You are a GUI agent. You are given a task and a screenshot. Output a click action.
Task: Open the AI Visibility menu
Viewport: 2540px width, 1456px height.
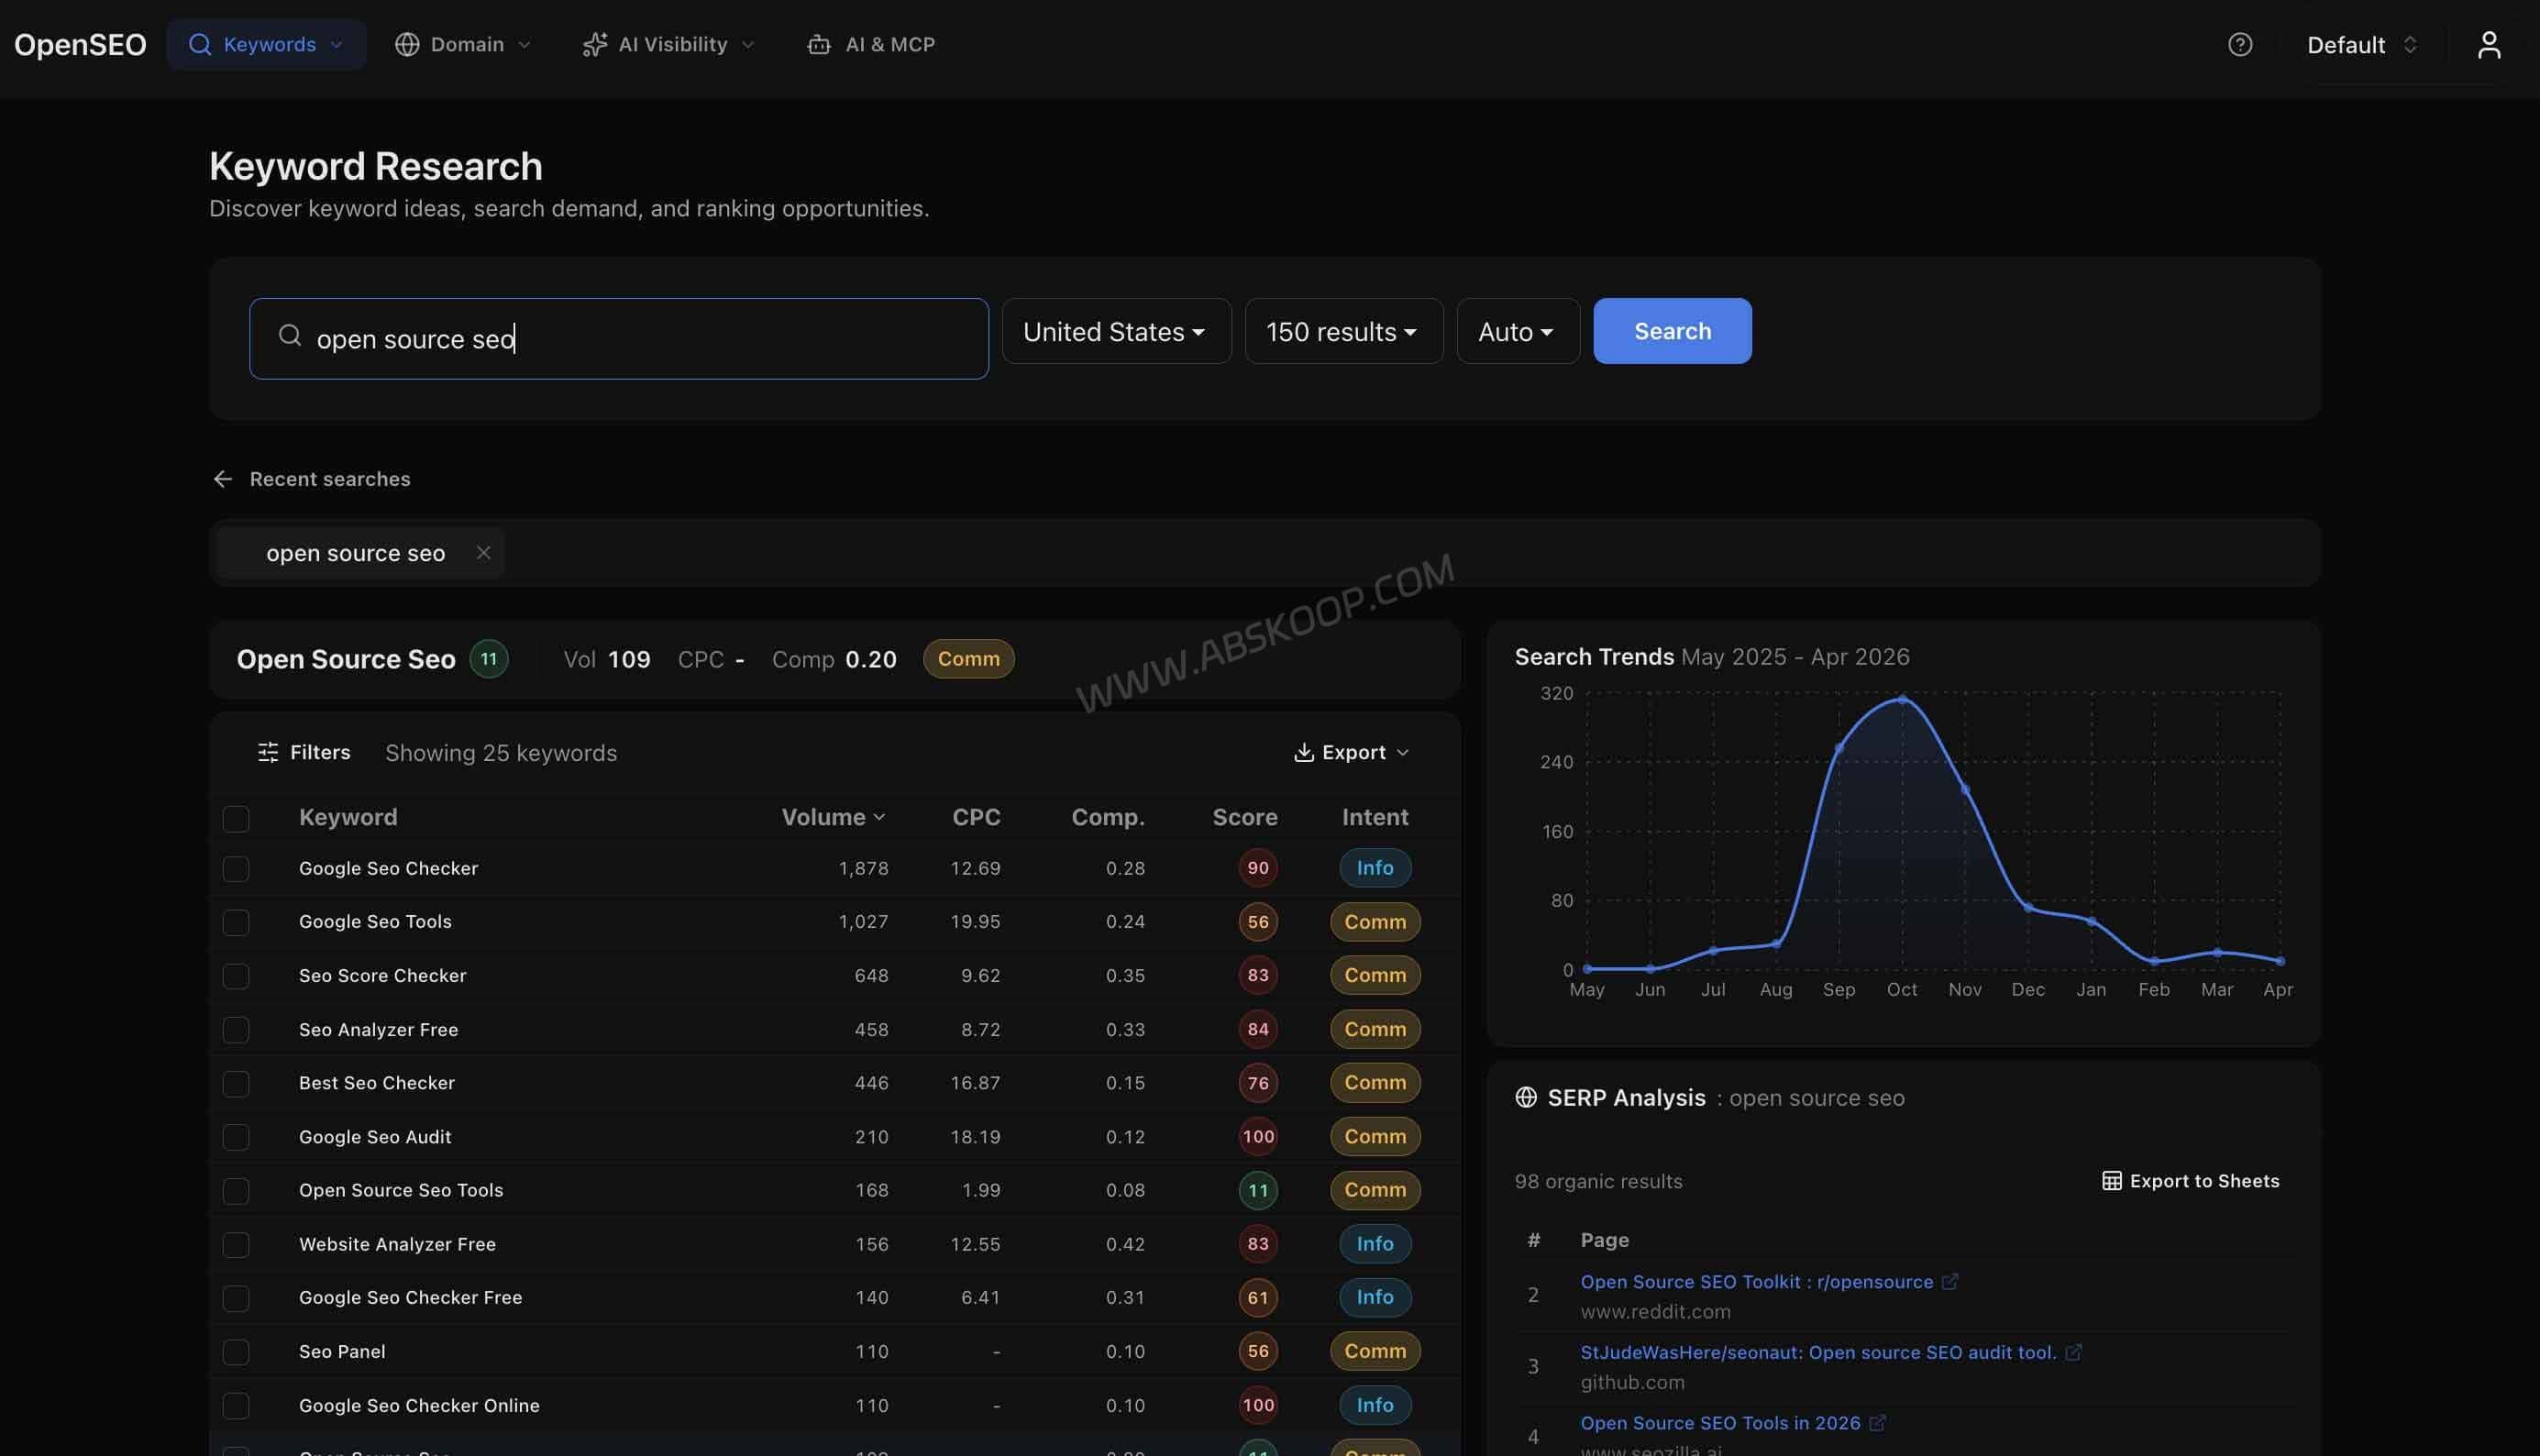click(668, 44)
